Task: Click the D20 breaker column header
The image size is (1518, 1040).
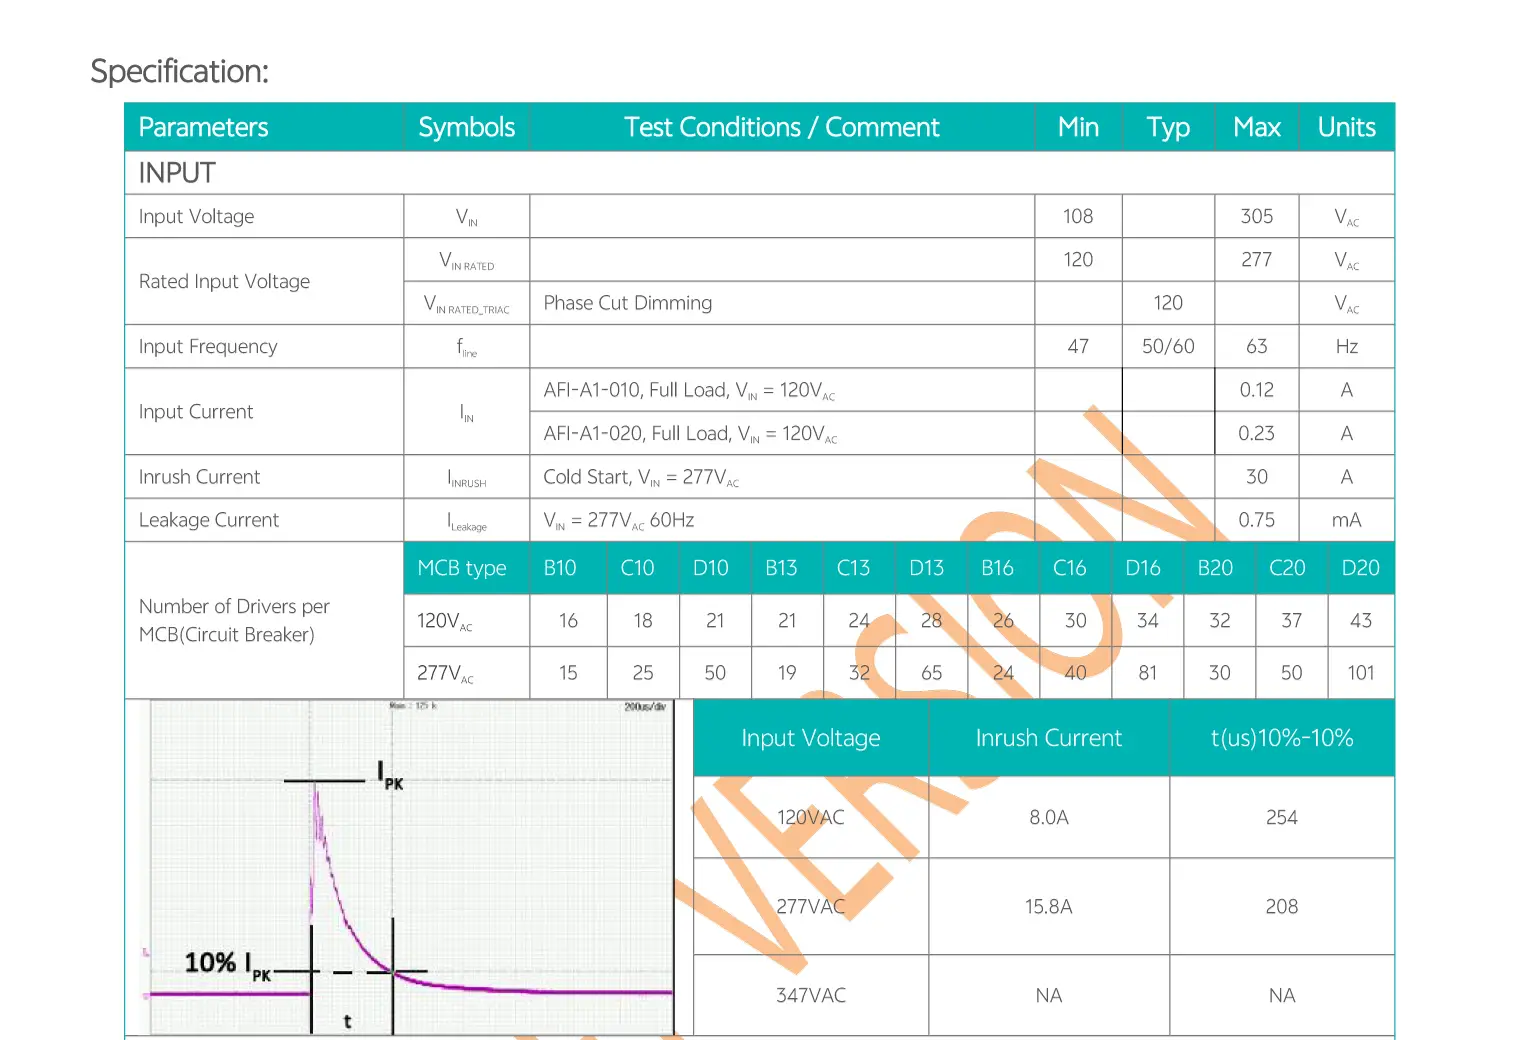Action: [1360, 568]
